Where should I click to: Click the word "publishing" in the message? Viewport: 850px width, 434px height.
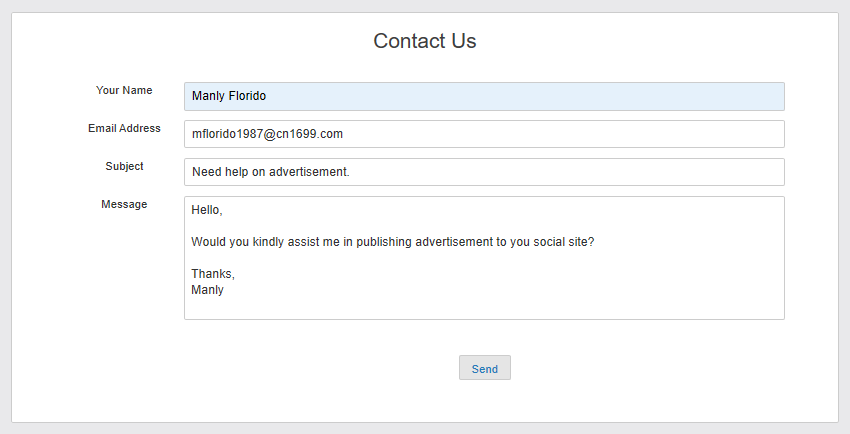point(383,243)
